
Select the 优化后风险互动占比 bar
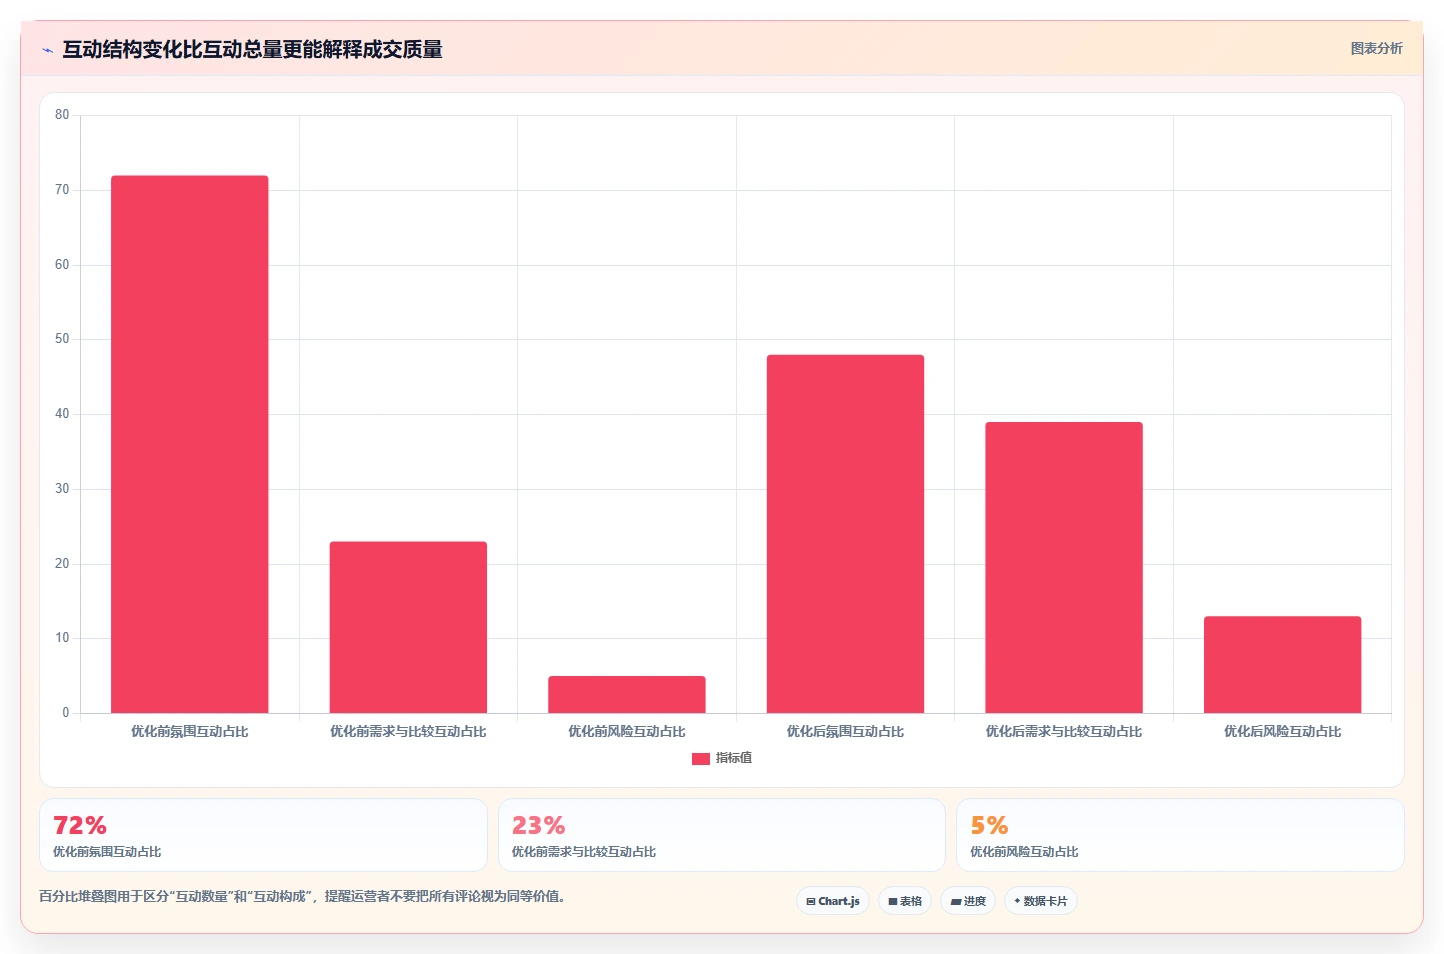tap(1282, 664)
